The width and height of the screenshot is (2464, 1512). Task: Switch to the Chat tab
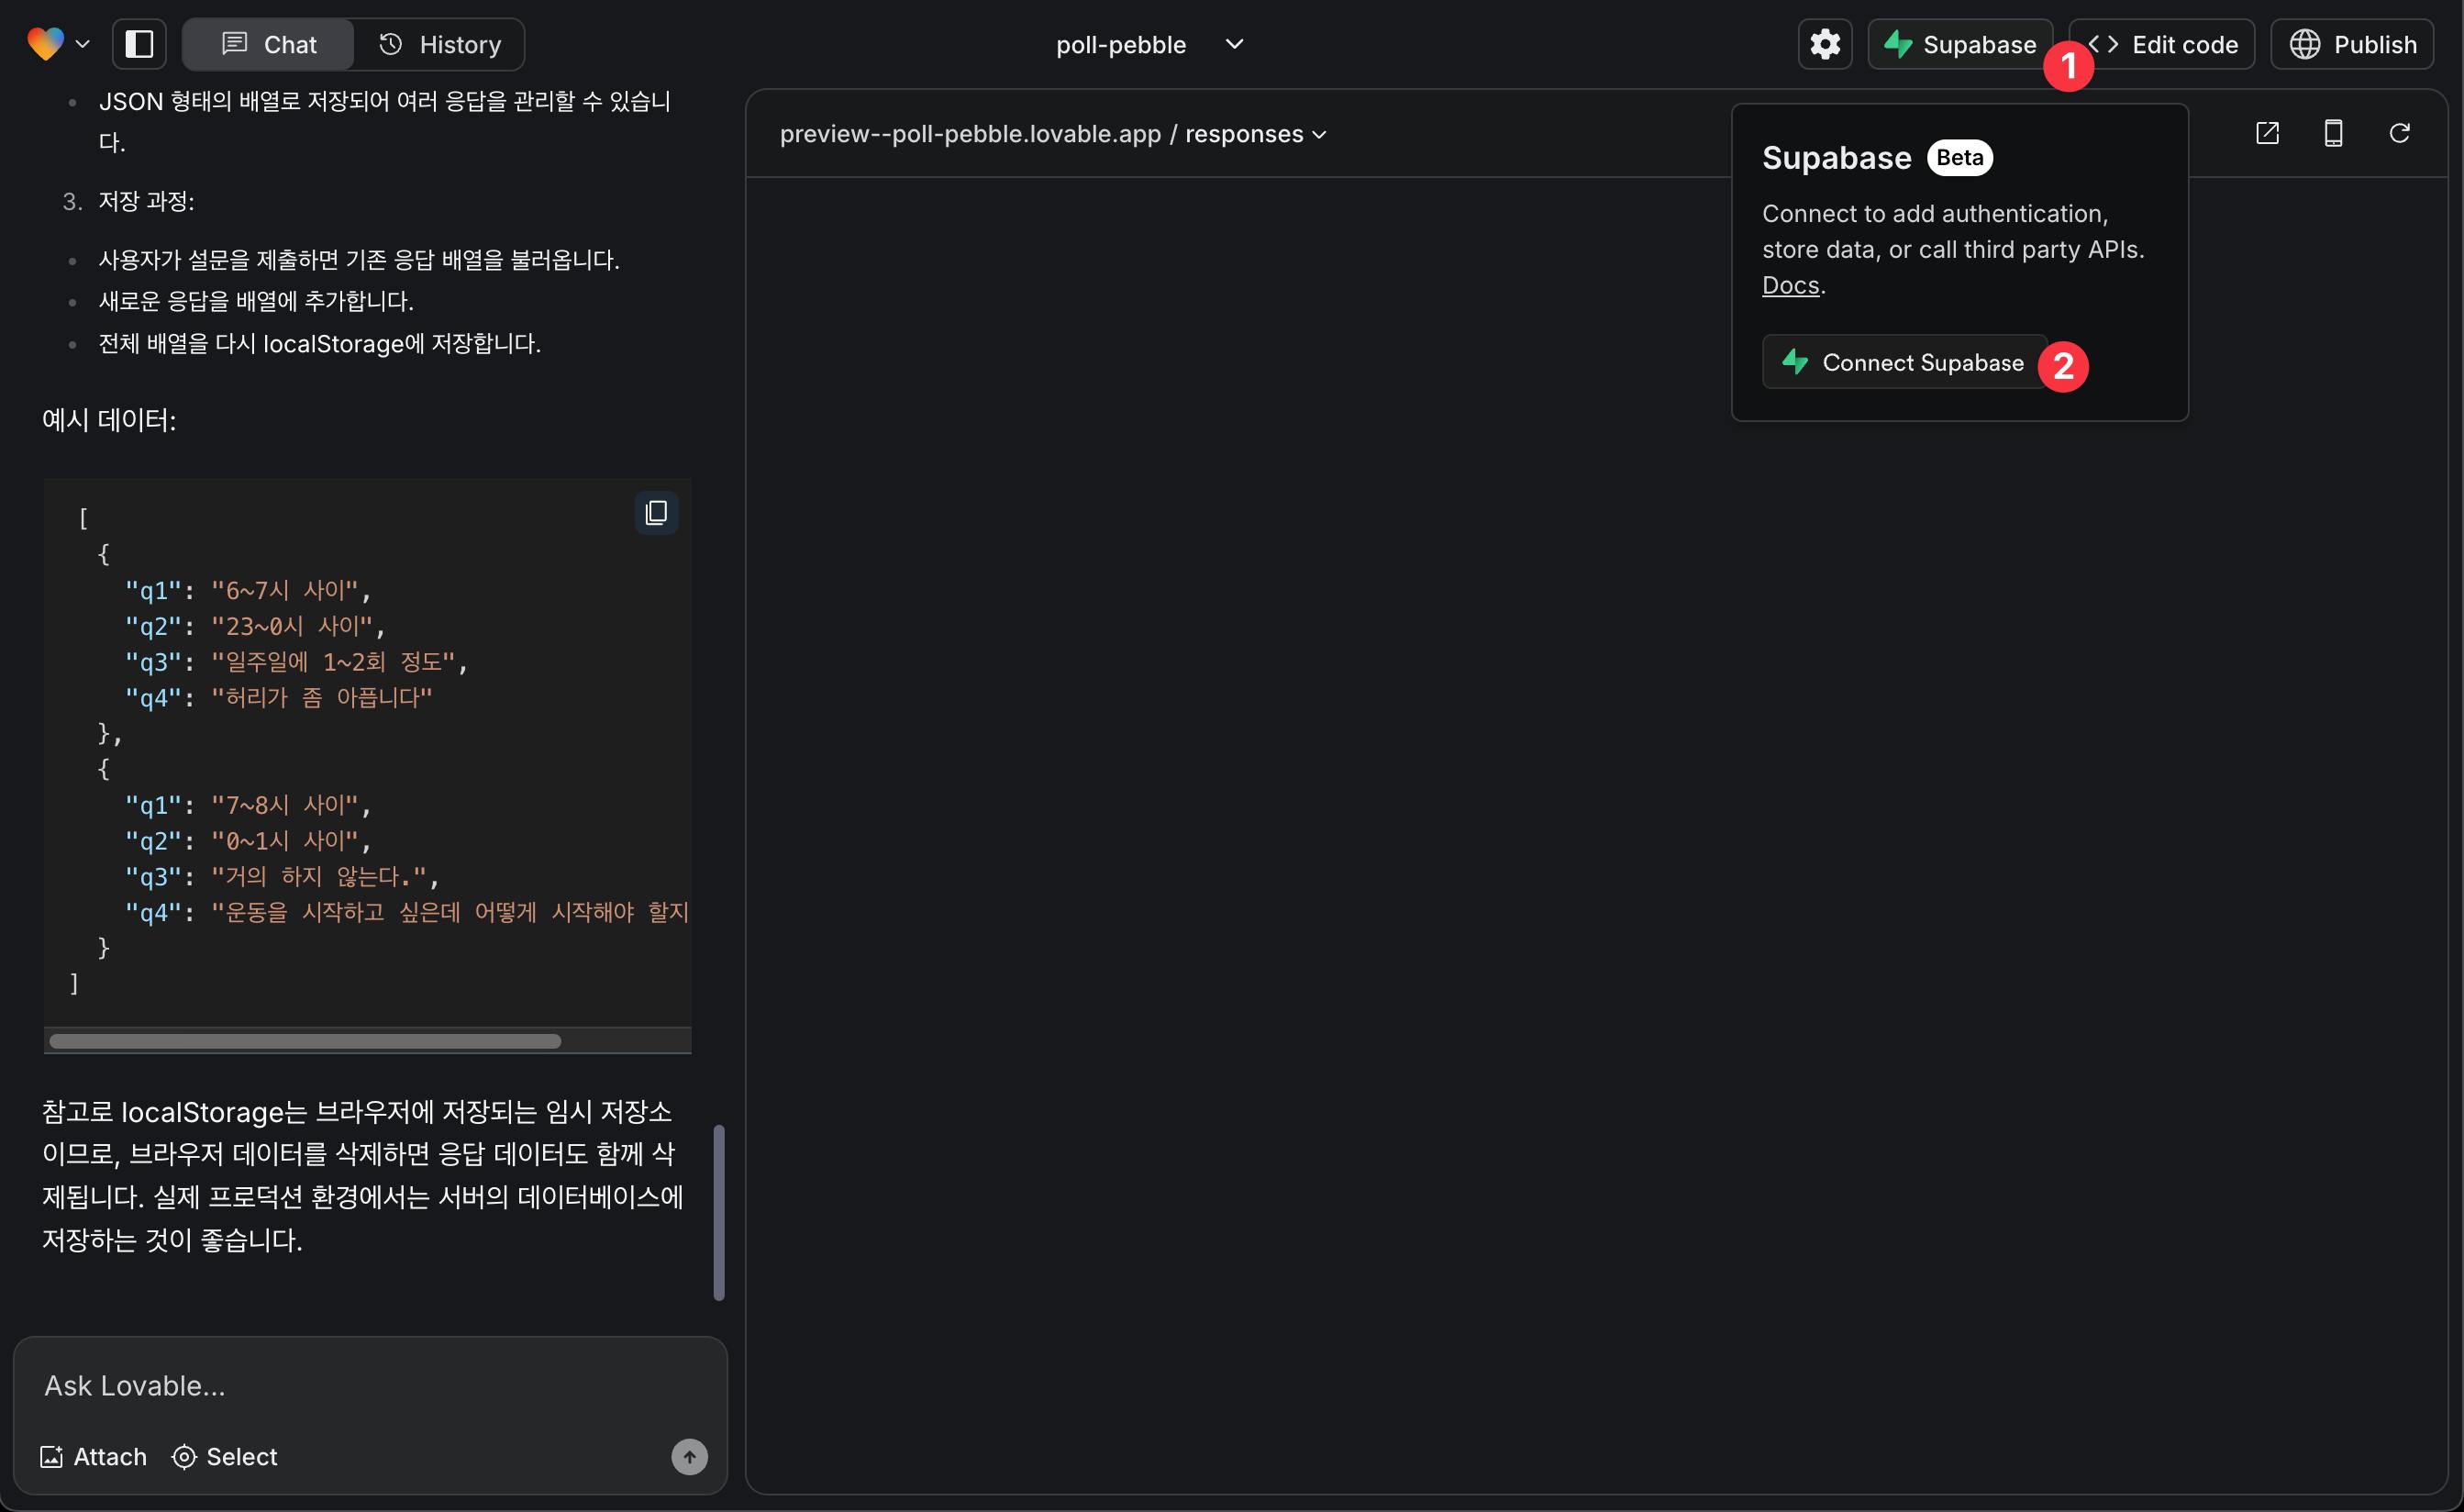tap(268, 44)
